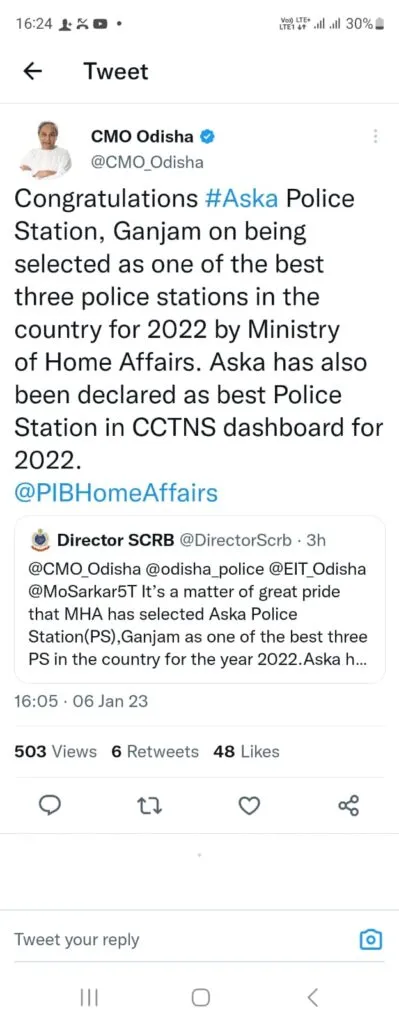
Task: Tap the back arrow beside Tweet
Action: pyautogui.click(x=33, y=72)
